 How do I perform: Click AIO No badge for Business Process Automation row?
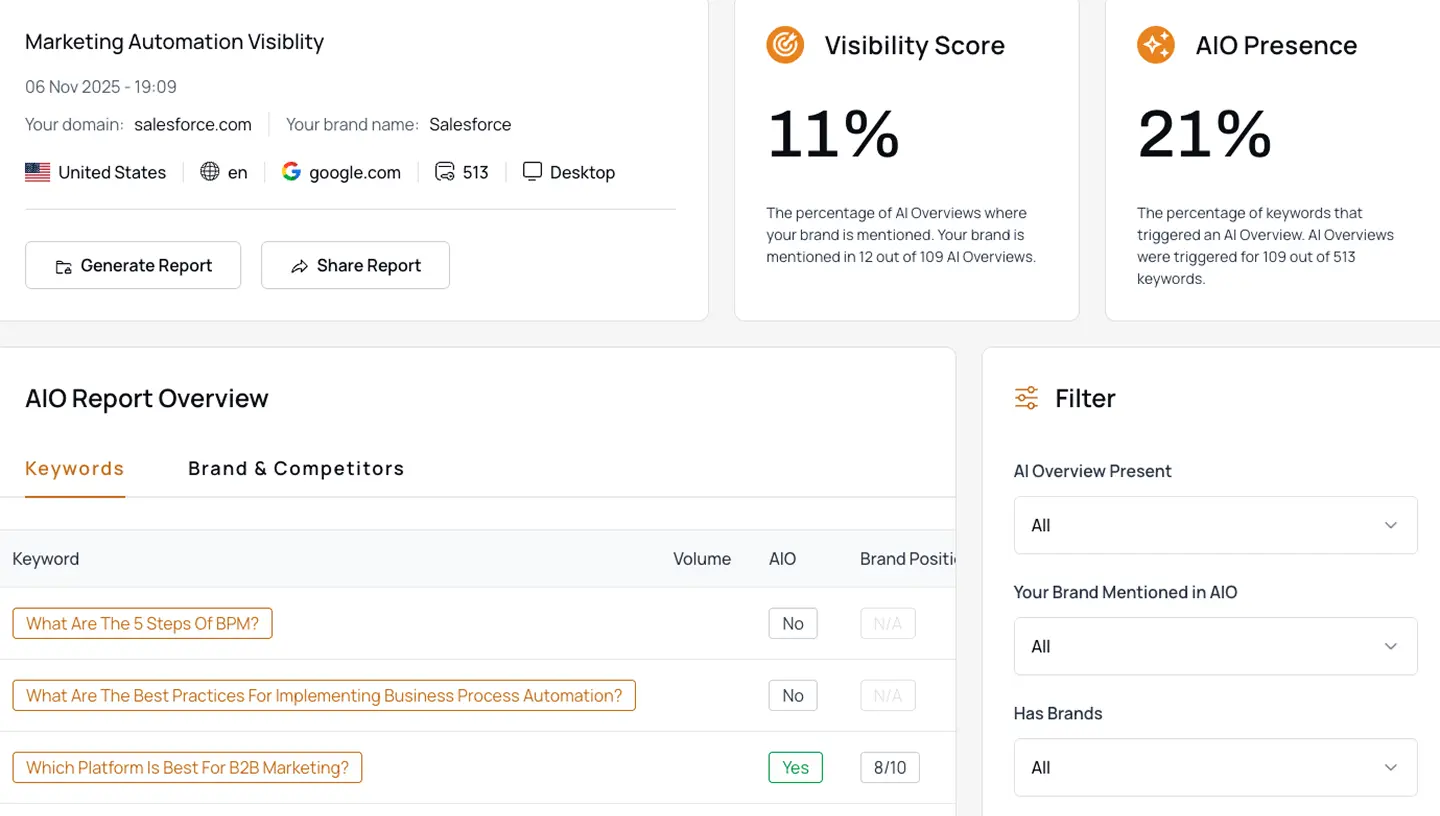tap(793, 695)
